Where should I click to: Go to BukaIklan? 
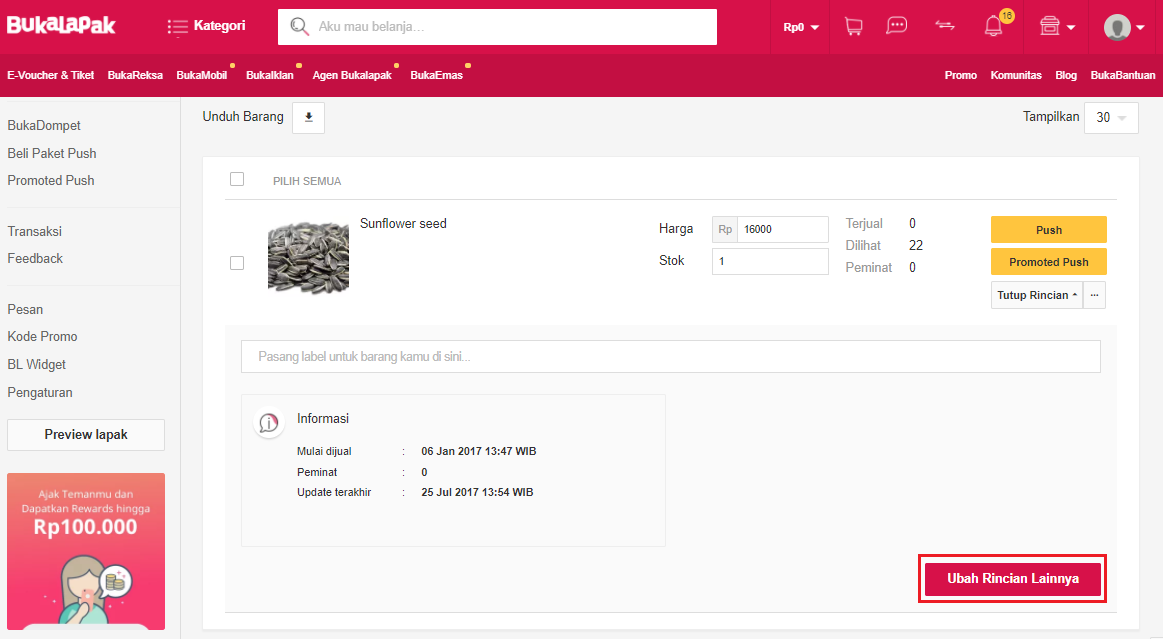click(x=270, y=76)
